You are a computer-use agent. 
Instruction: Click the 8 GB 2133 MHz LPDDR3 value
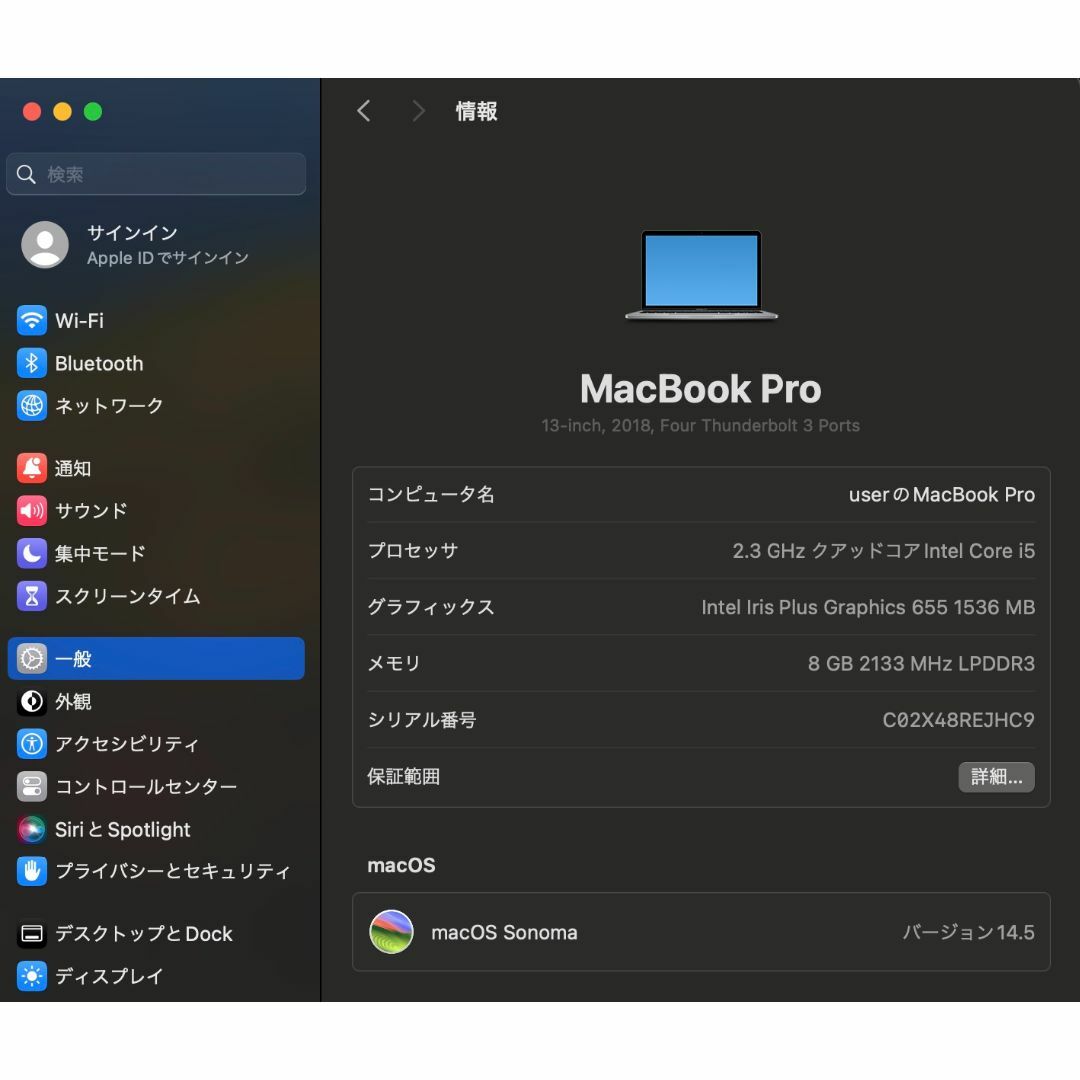point(921,663)
